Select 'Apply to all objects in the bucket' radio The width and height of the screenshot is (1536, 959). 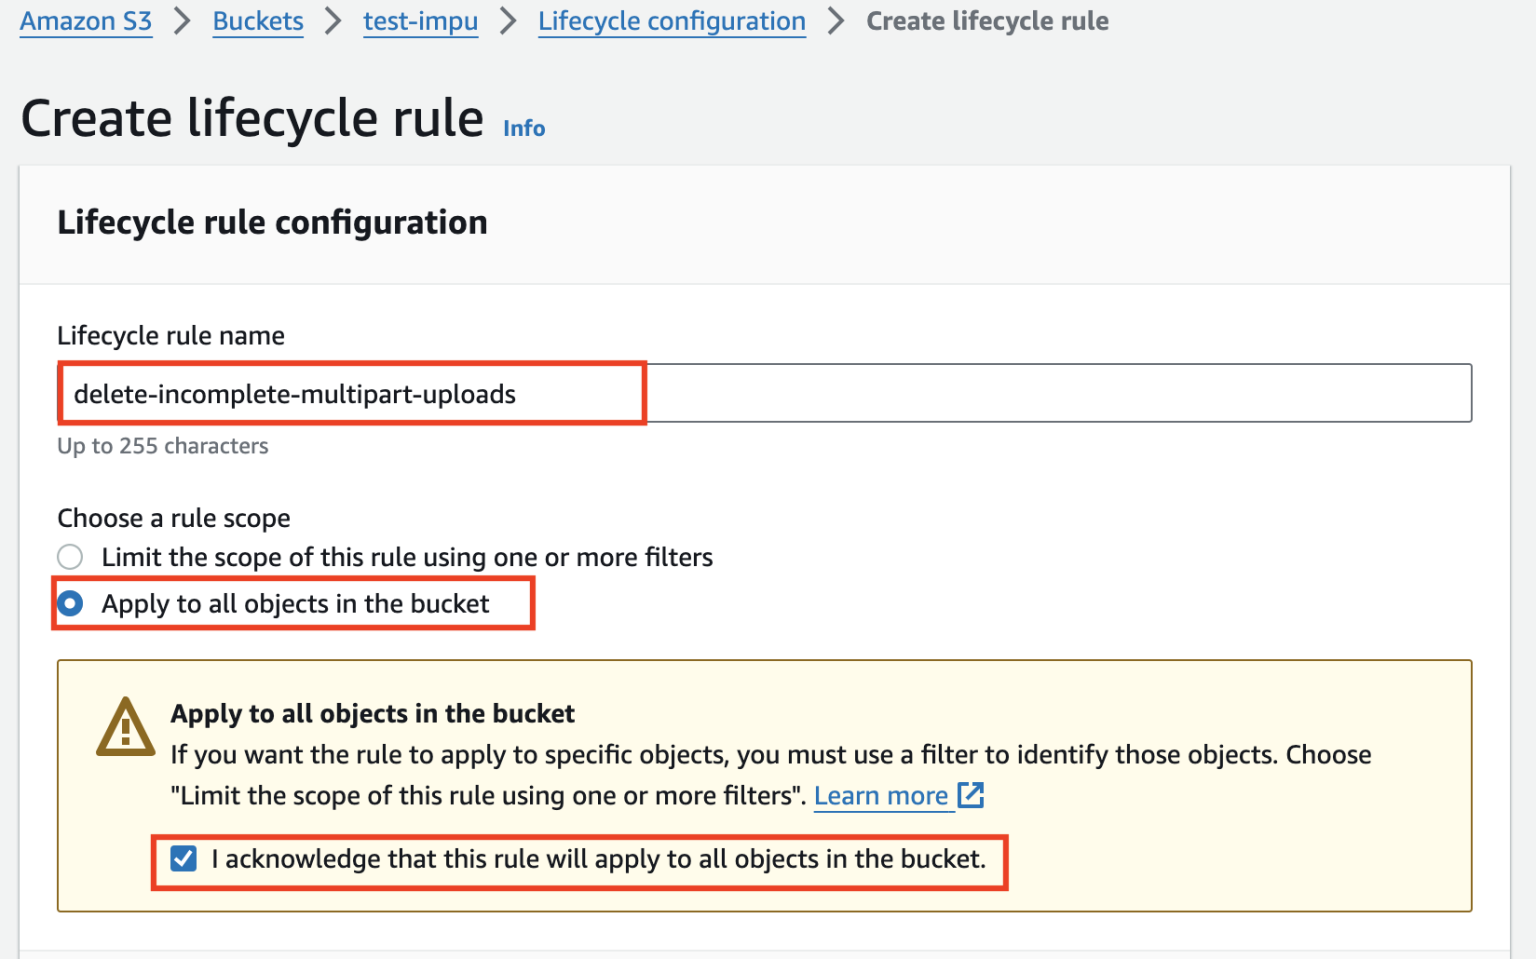click(x=70, y=603)
